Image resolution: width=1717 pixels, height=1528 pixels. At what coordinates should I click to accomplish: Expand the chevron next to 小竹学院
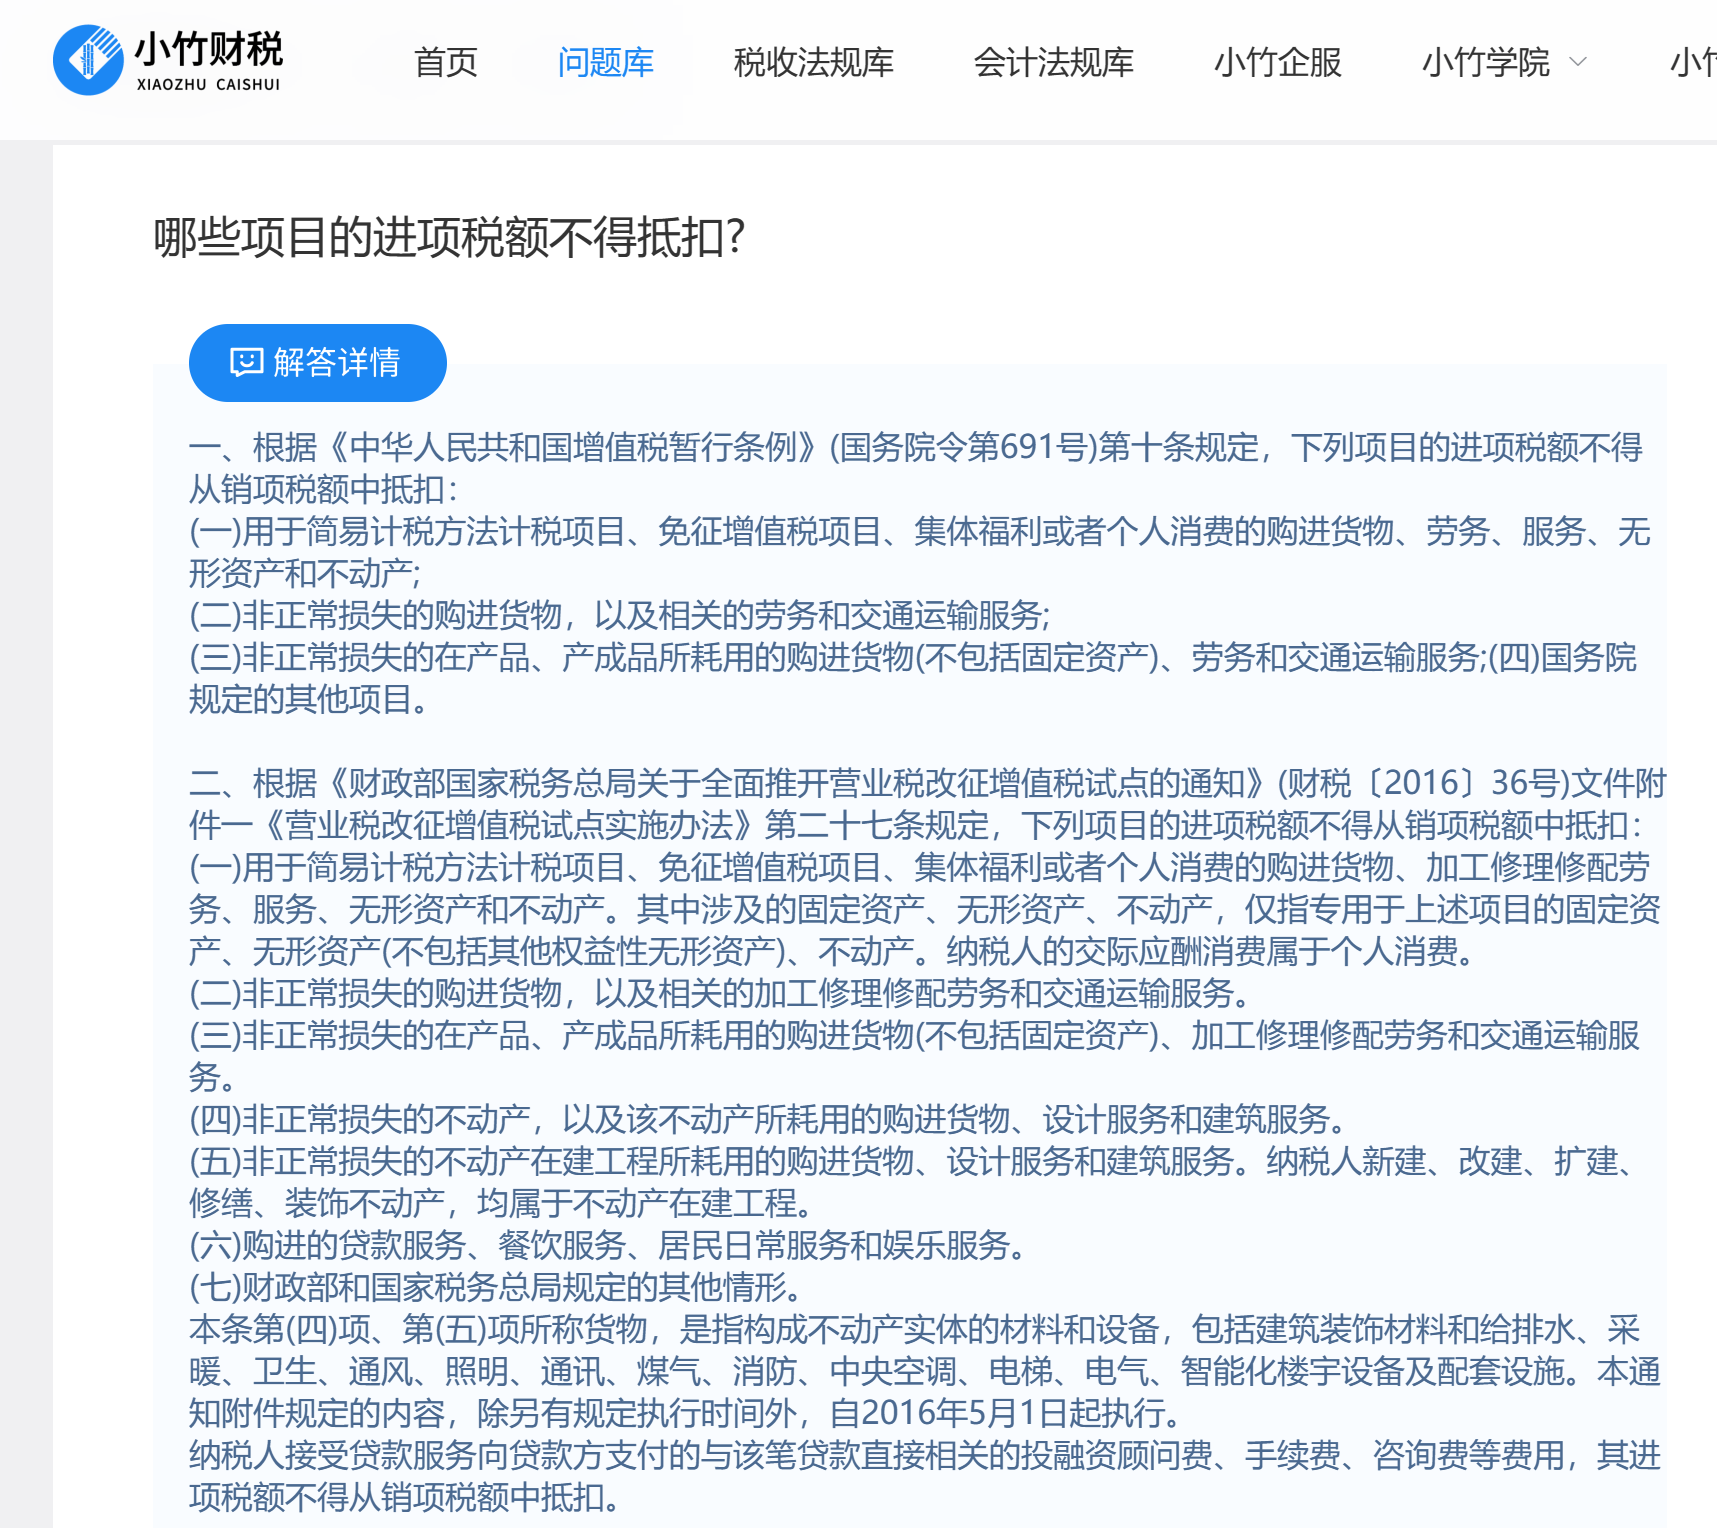click(x=1579, y=62)
